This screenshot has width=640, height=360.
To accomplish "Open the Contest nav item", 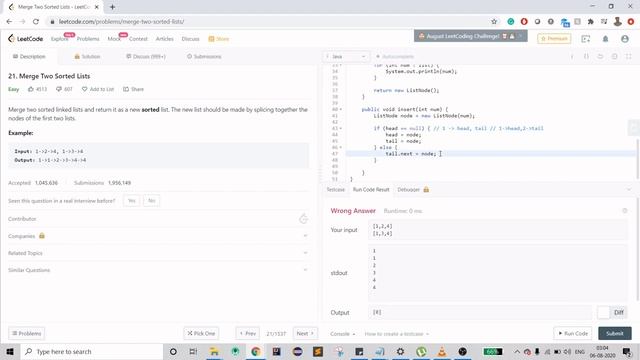I will pyautogui.click(x=138, y=39).
